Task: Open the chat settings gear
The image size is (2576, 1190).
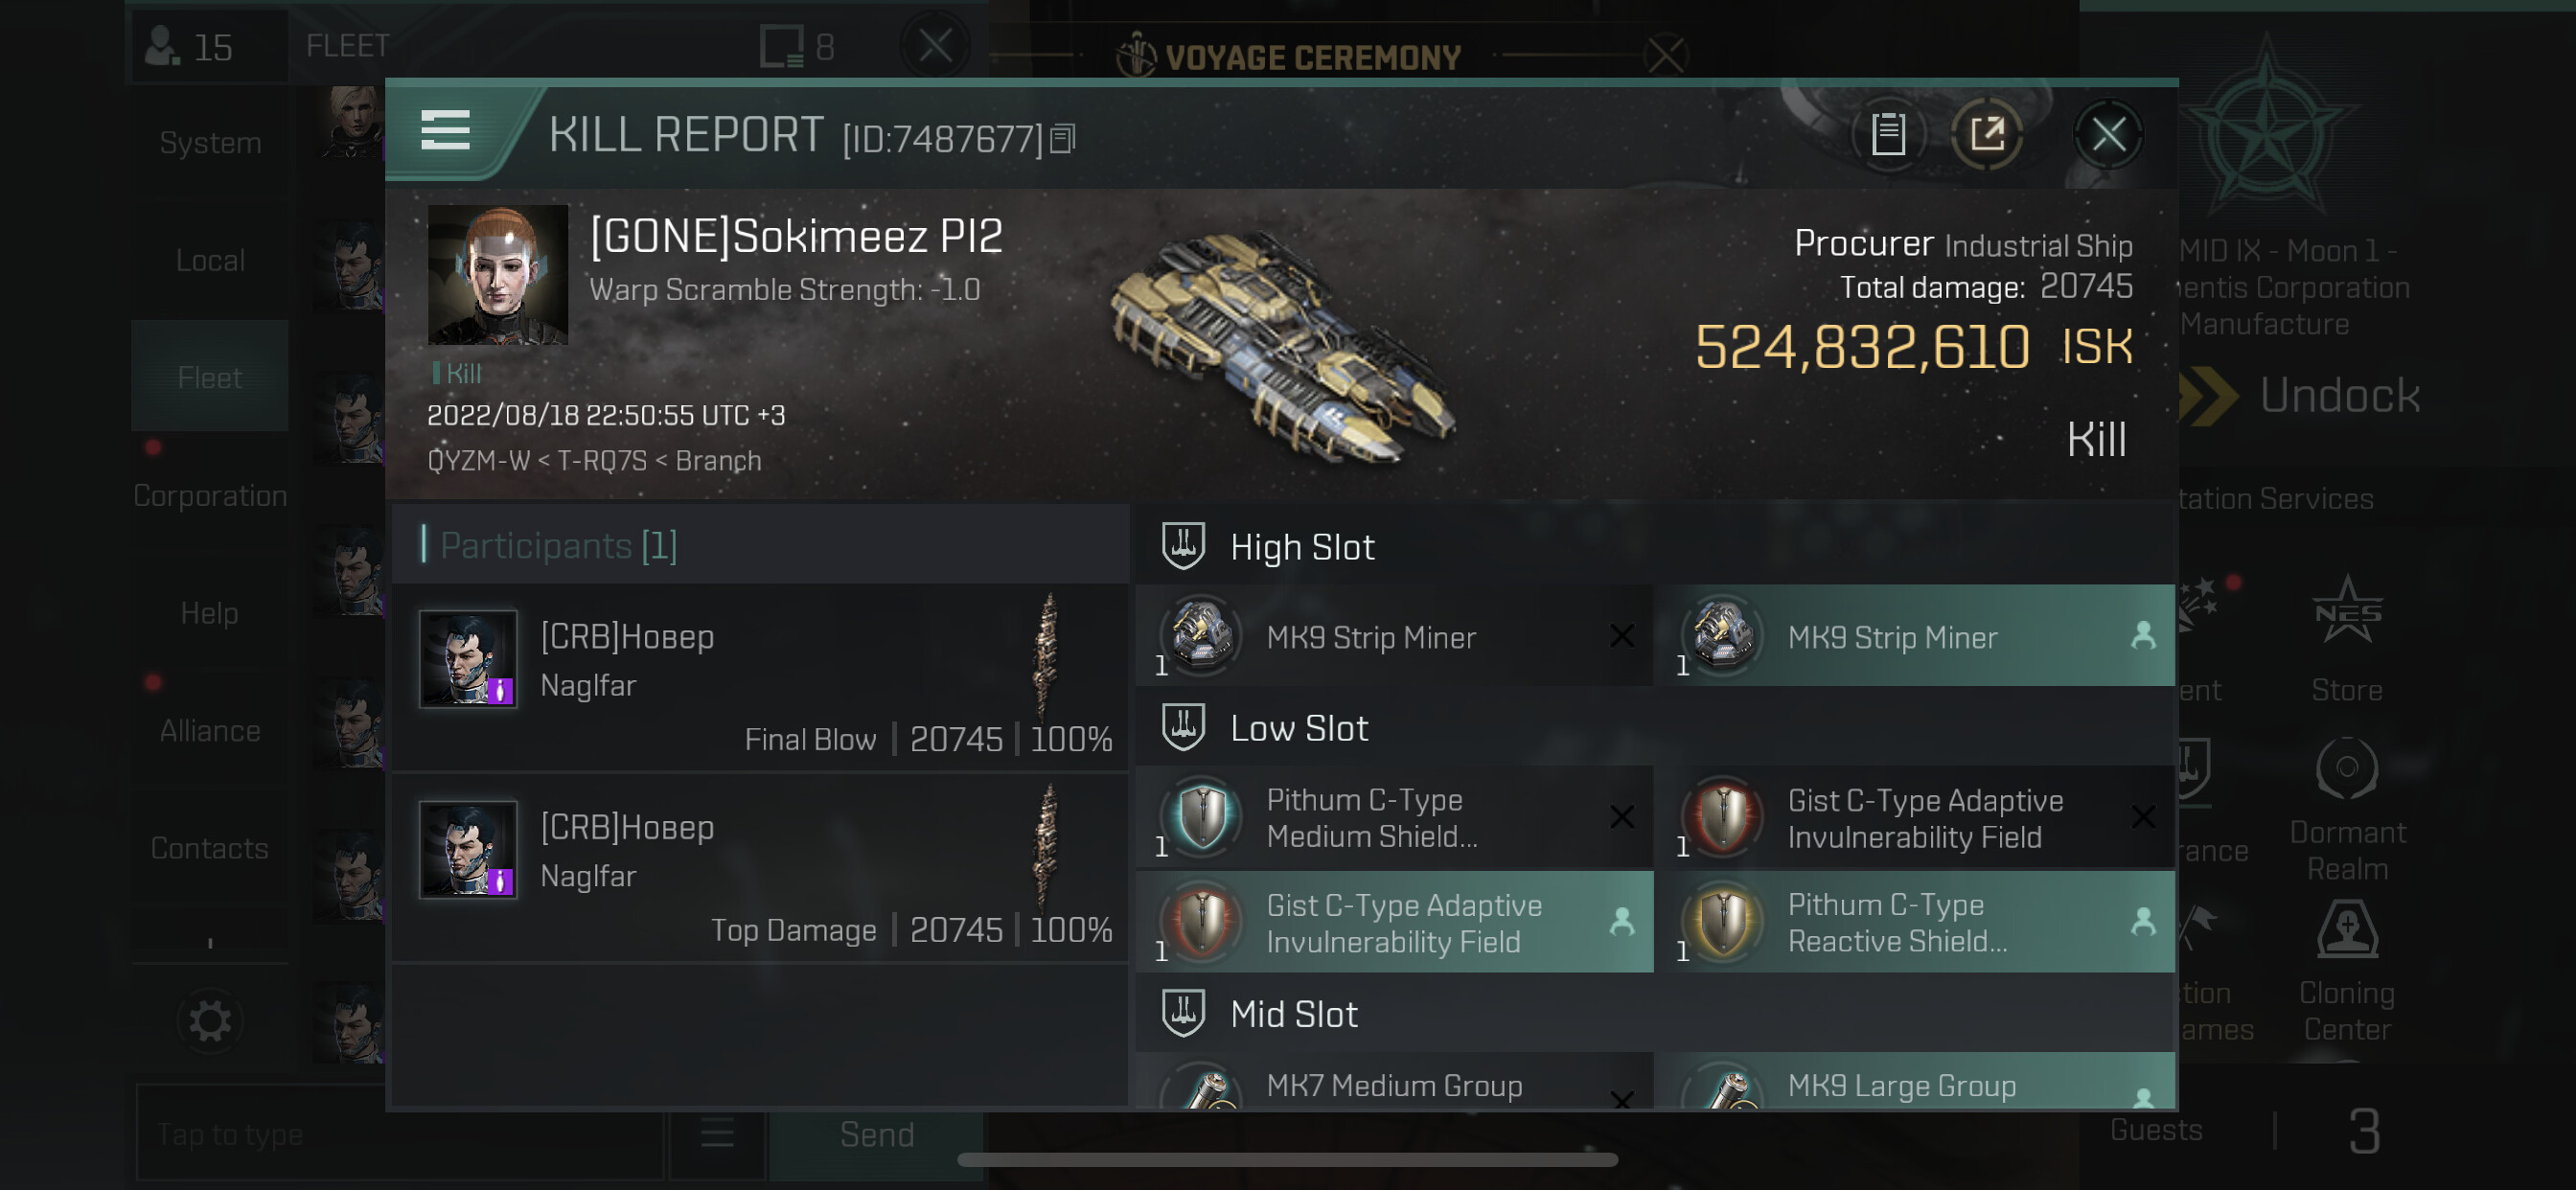Action: pos(210,1021)
